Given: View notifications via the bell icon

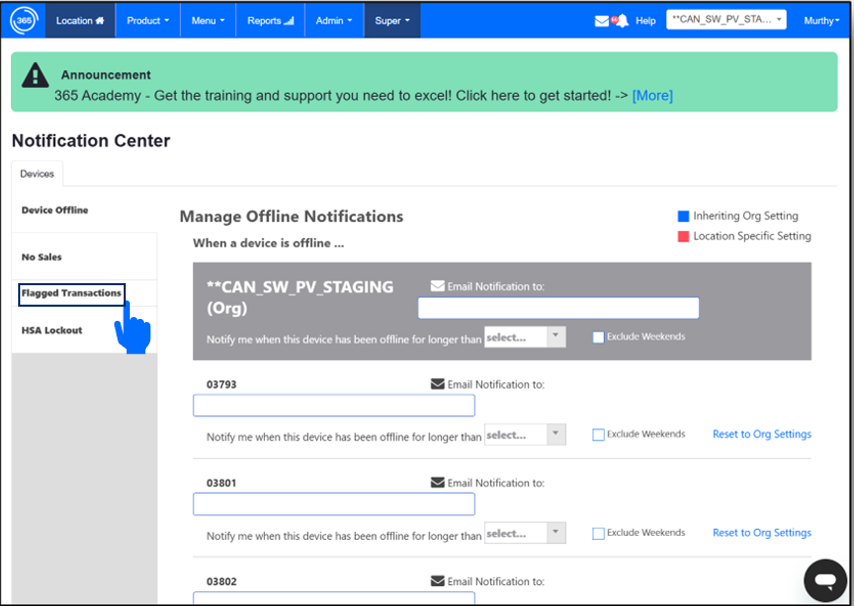Looking at the screenshot, I should pos(623,19).
